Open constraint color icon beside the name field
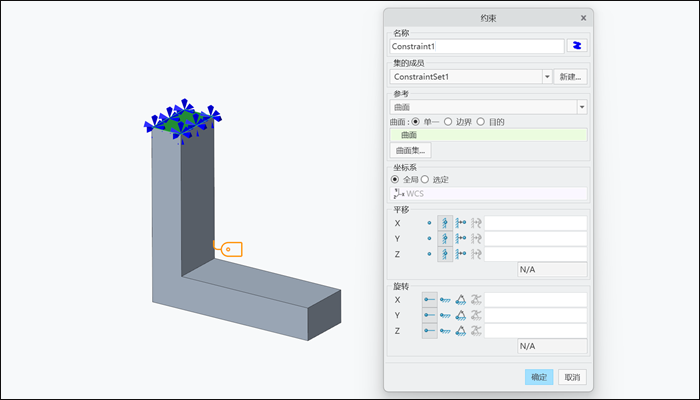This screenshot has height=400, width=700. pos(577,46)
